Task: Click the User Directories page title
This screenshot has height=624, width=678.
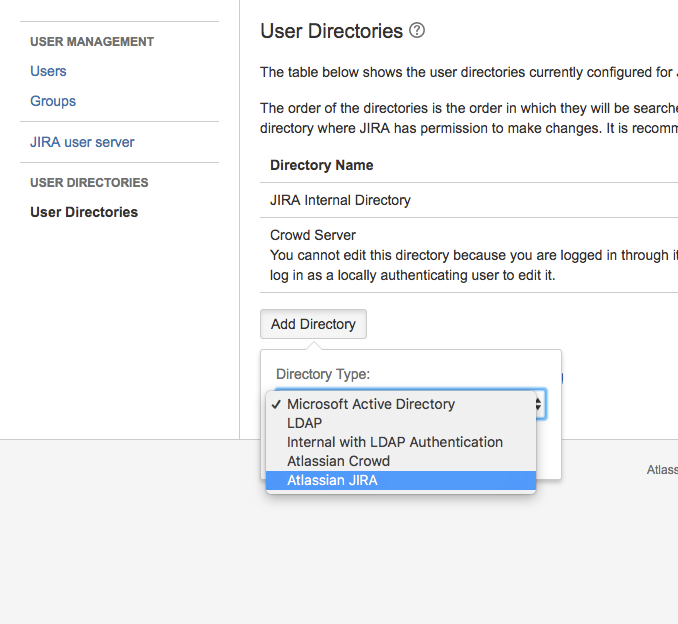Action: tap(331, 31)
